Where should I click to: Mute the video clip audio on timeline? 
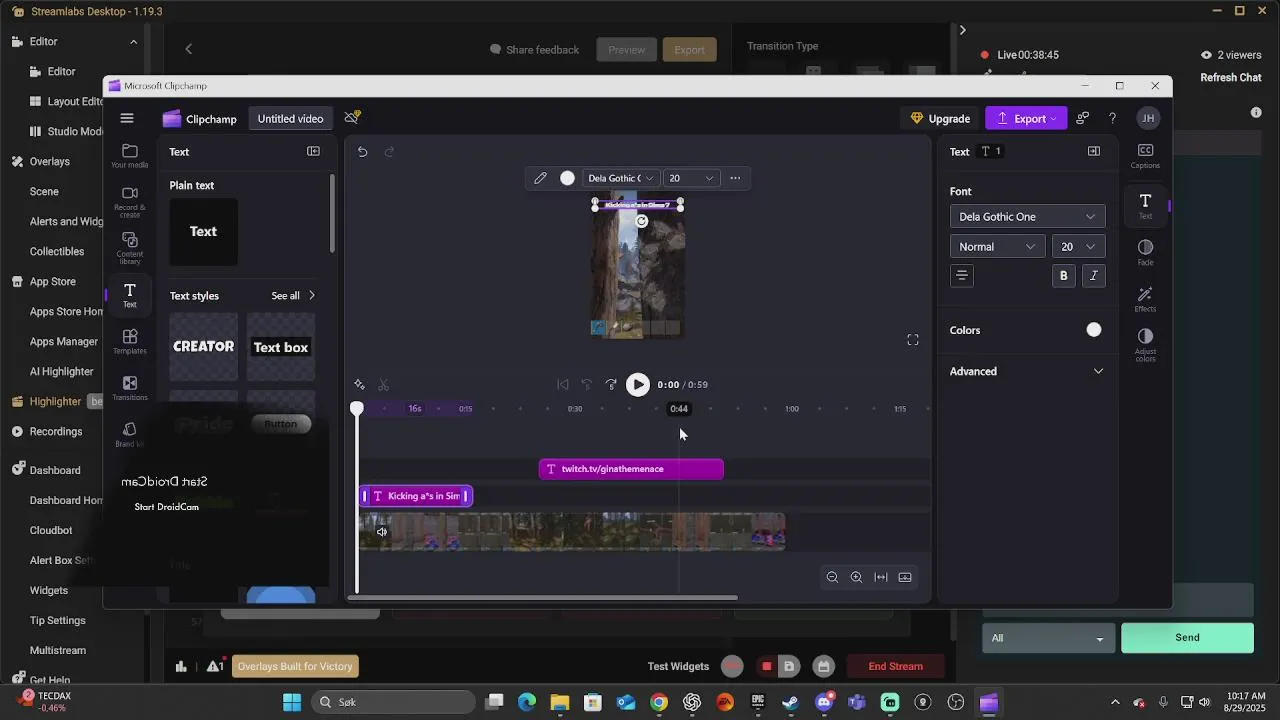(x=382, y=532)
